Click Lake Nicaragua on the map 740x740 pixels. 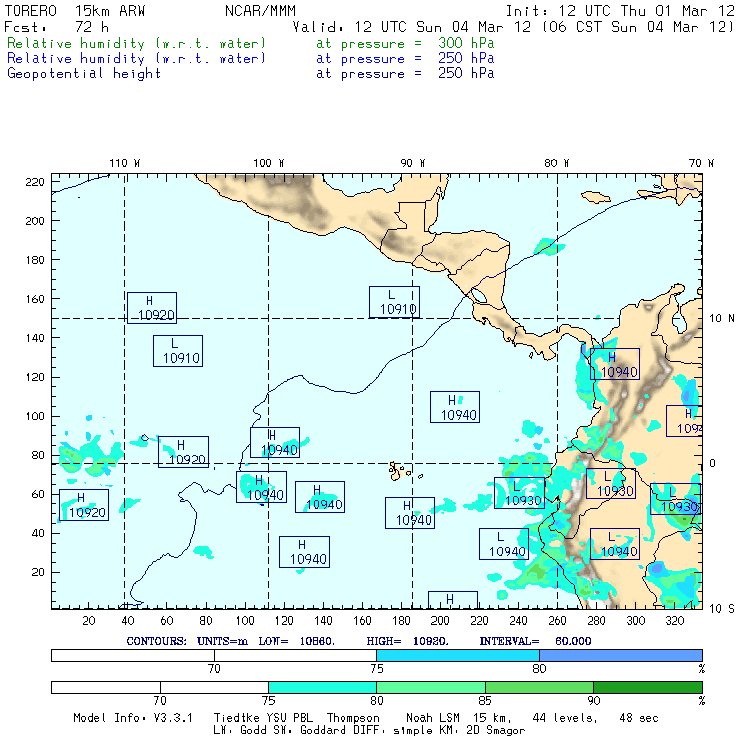coord(479,296)
